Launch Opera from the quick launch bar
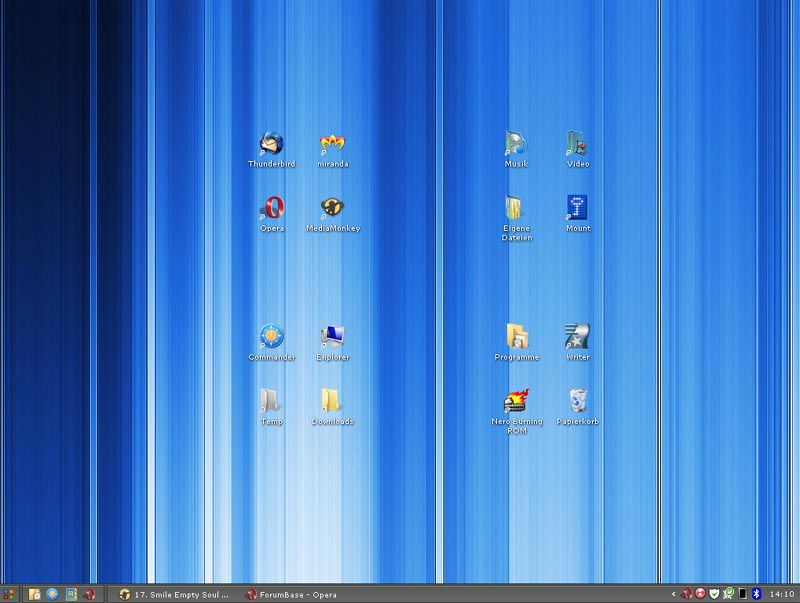The image size is (800, 603). [x=90, y=594]
